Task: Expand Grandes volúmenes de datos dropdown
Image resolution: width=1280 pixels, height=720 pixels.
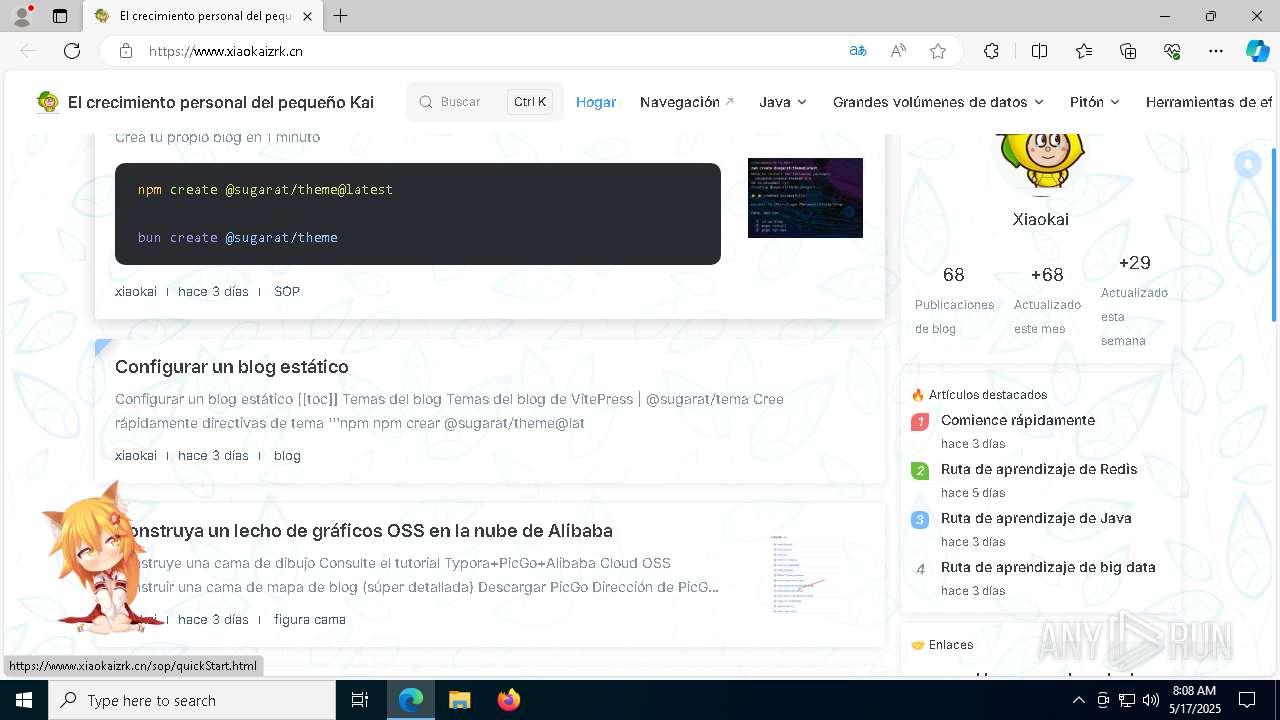Action: pyautogui.click(x=938, y=102)
